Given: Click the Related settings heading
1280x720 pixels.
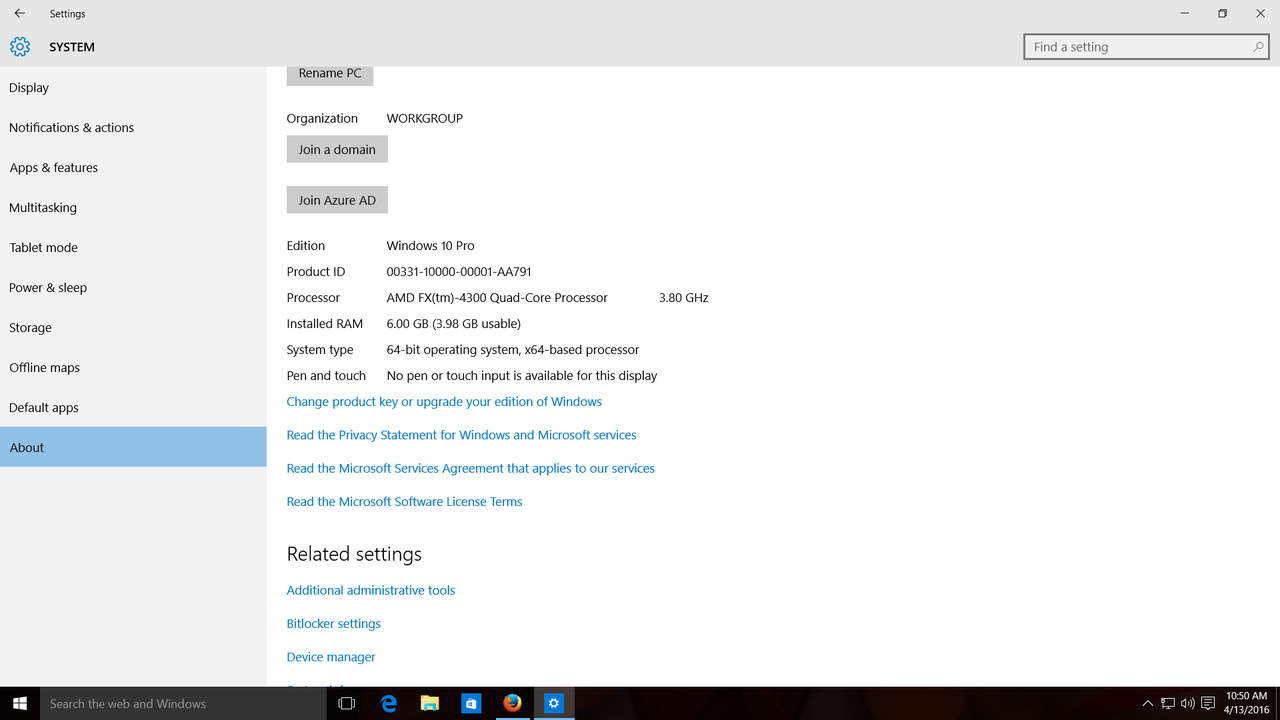Looking at the screenshot, I should point(354,554).
